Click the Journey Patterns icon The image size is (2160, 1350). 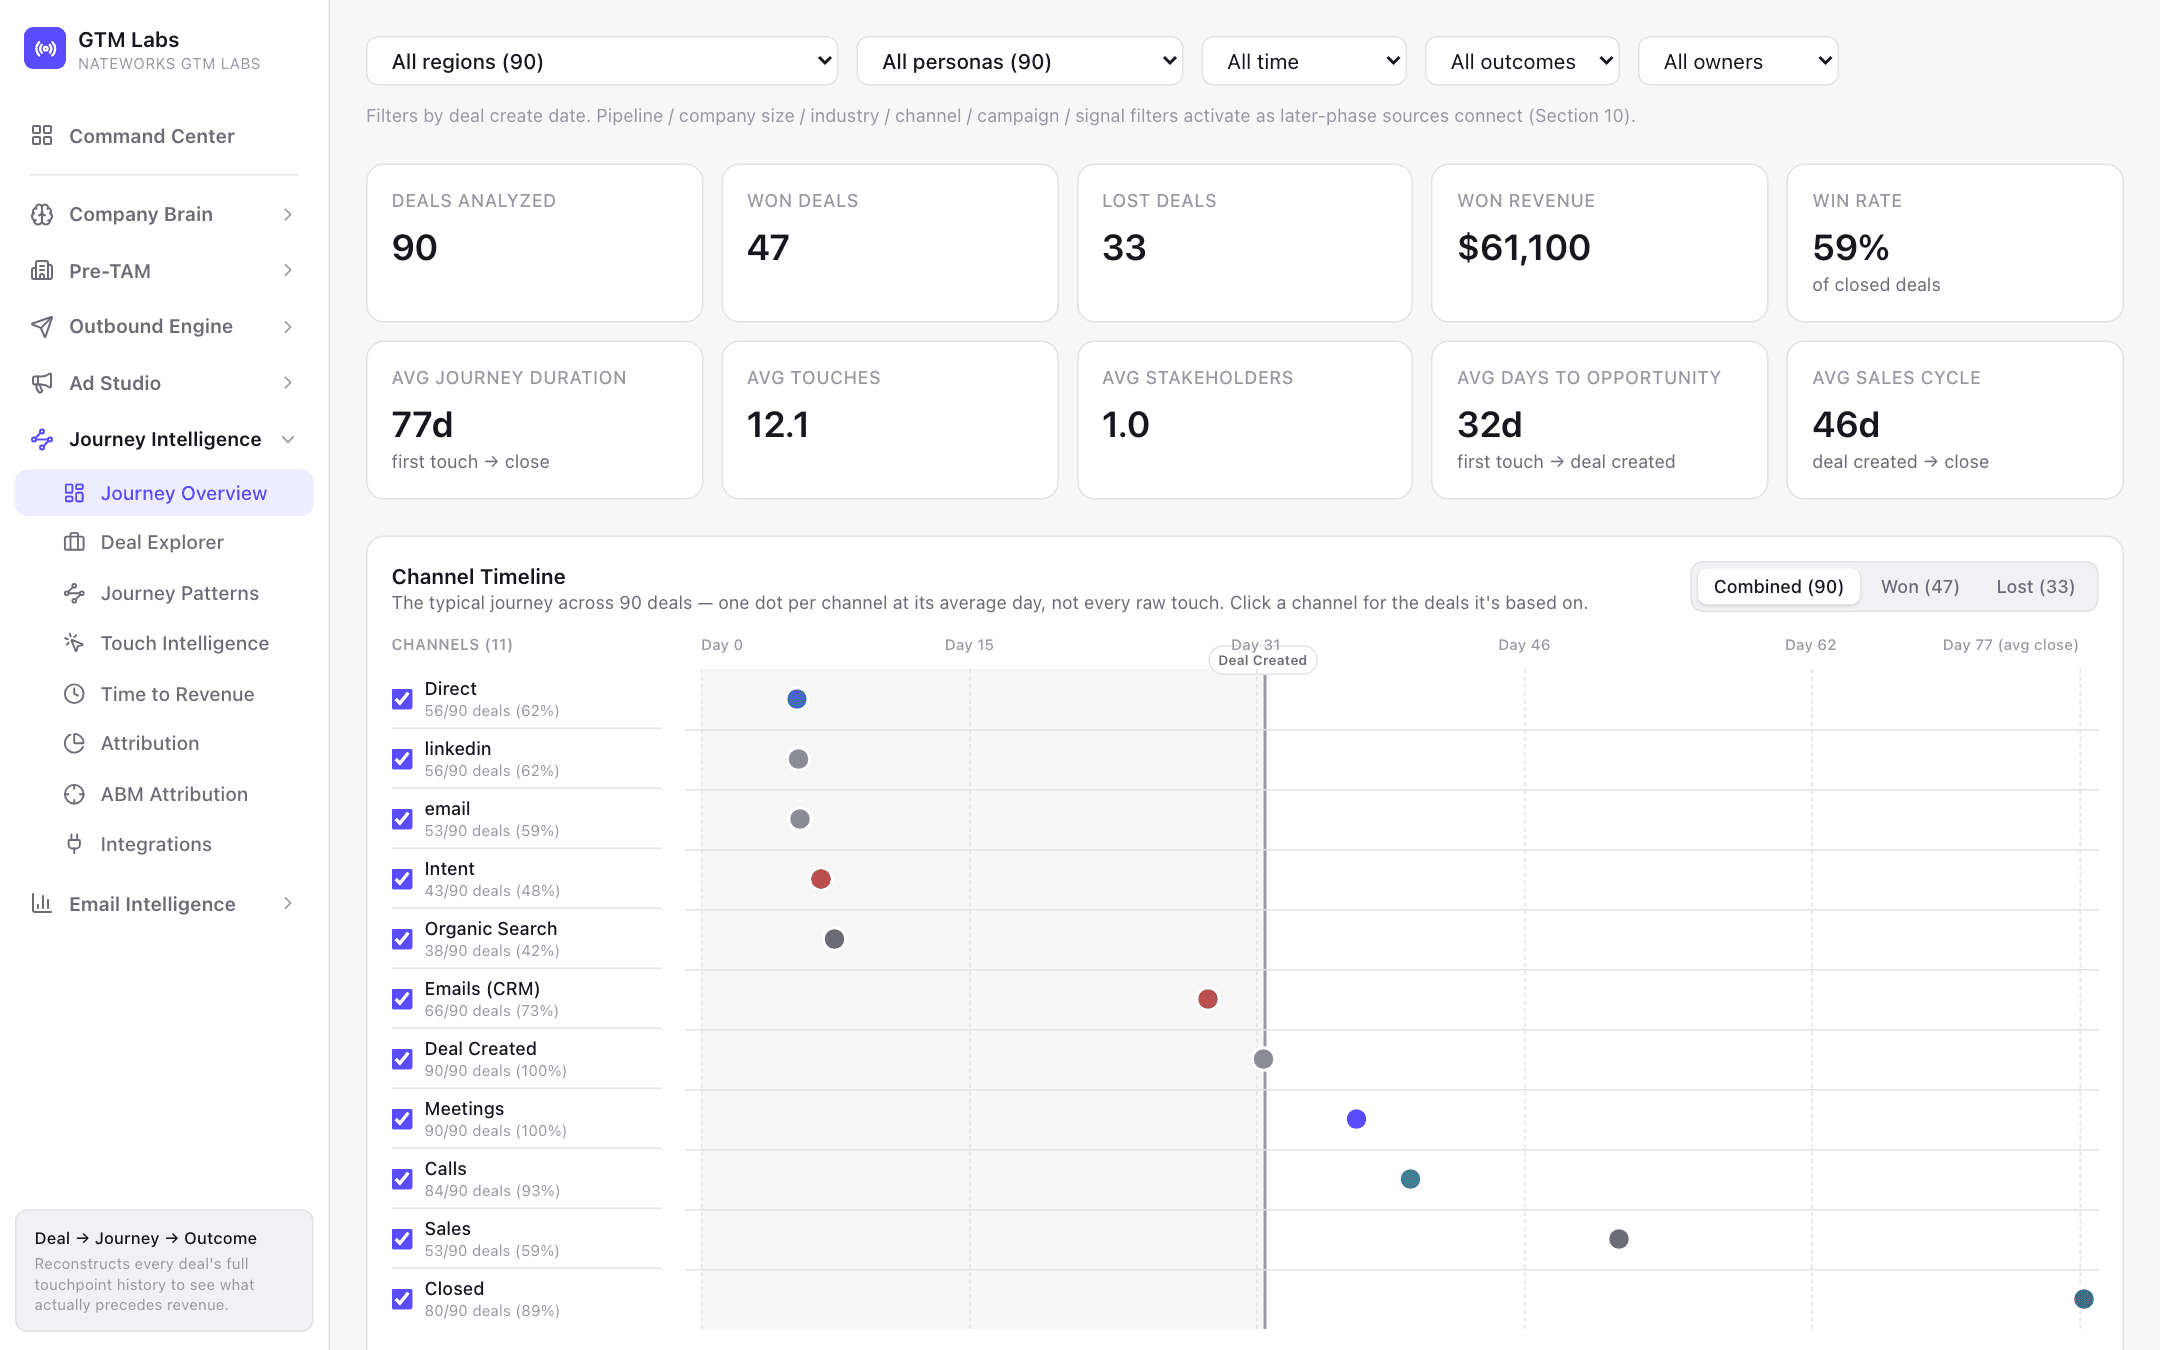pyautogui.click(x=74, y=593)
